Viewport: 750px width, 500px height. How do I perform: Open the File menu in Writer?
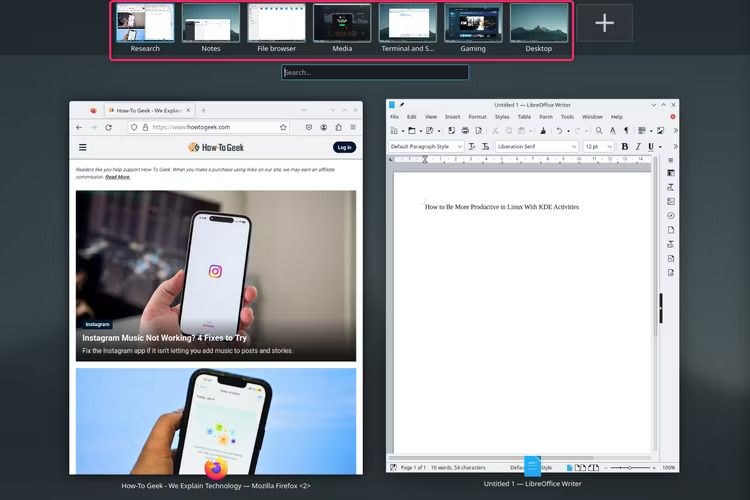click(x=395, y=117)
